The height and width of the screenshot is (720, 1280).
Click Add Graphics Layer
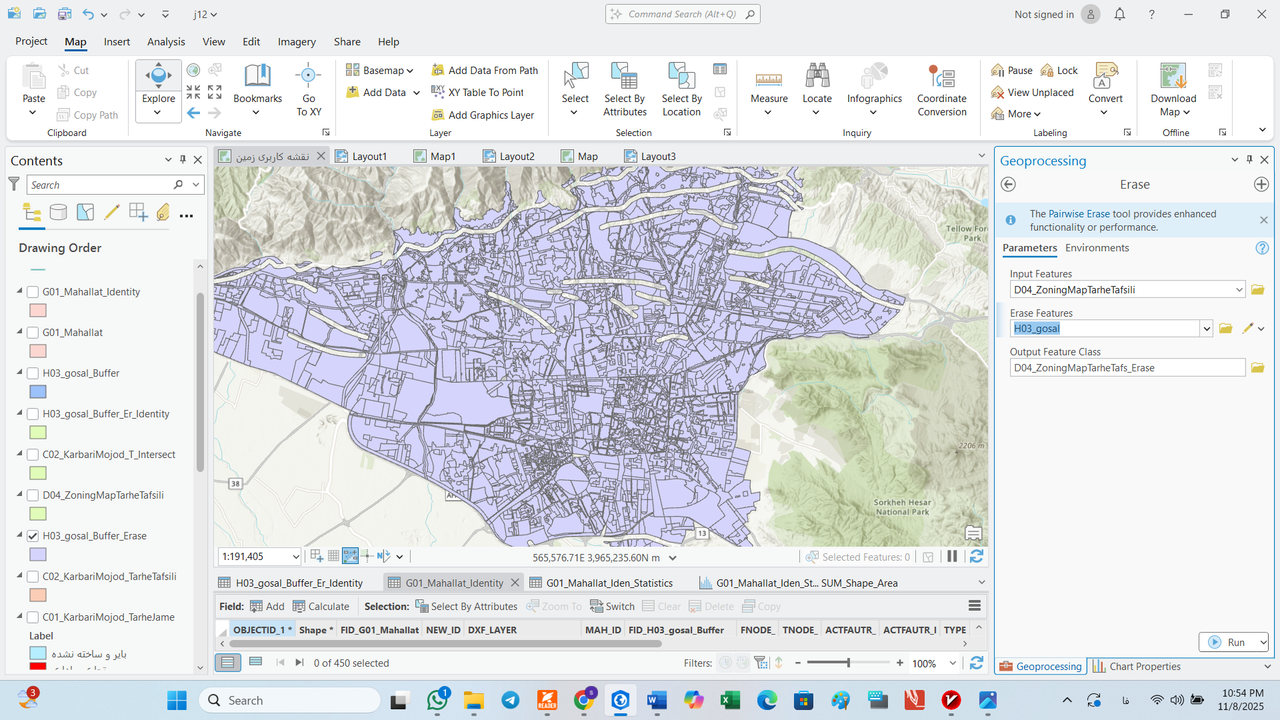pos(483,115)
